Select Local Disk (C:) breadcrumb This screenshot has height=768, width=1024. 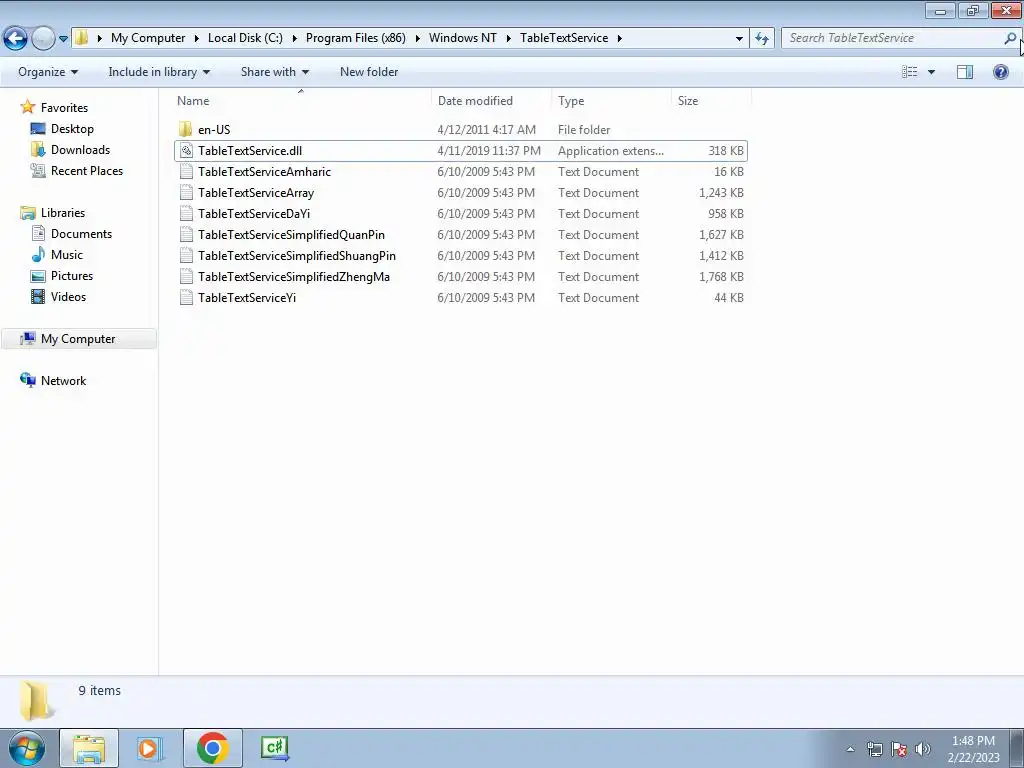(245, 38)
